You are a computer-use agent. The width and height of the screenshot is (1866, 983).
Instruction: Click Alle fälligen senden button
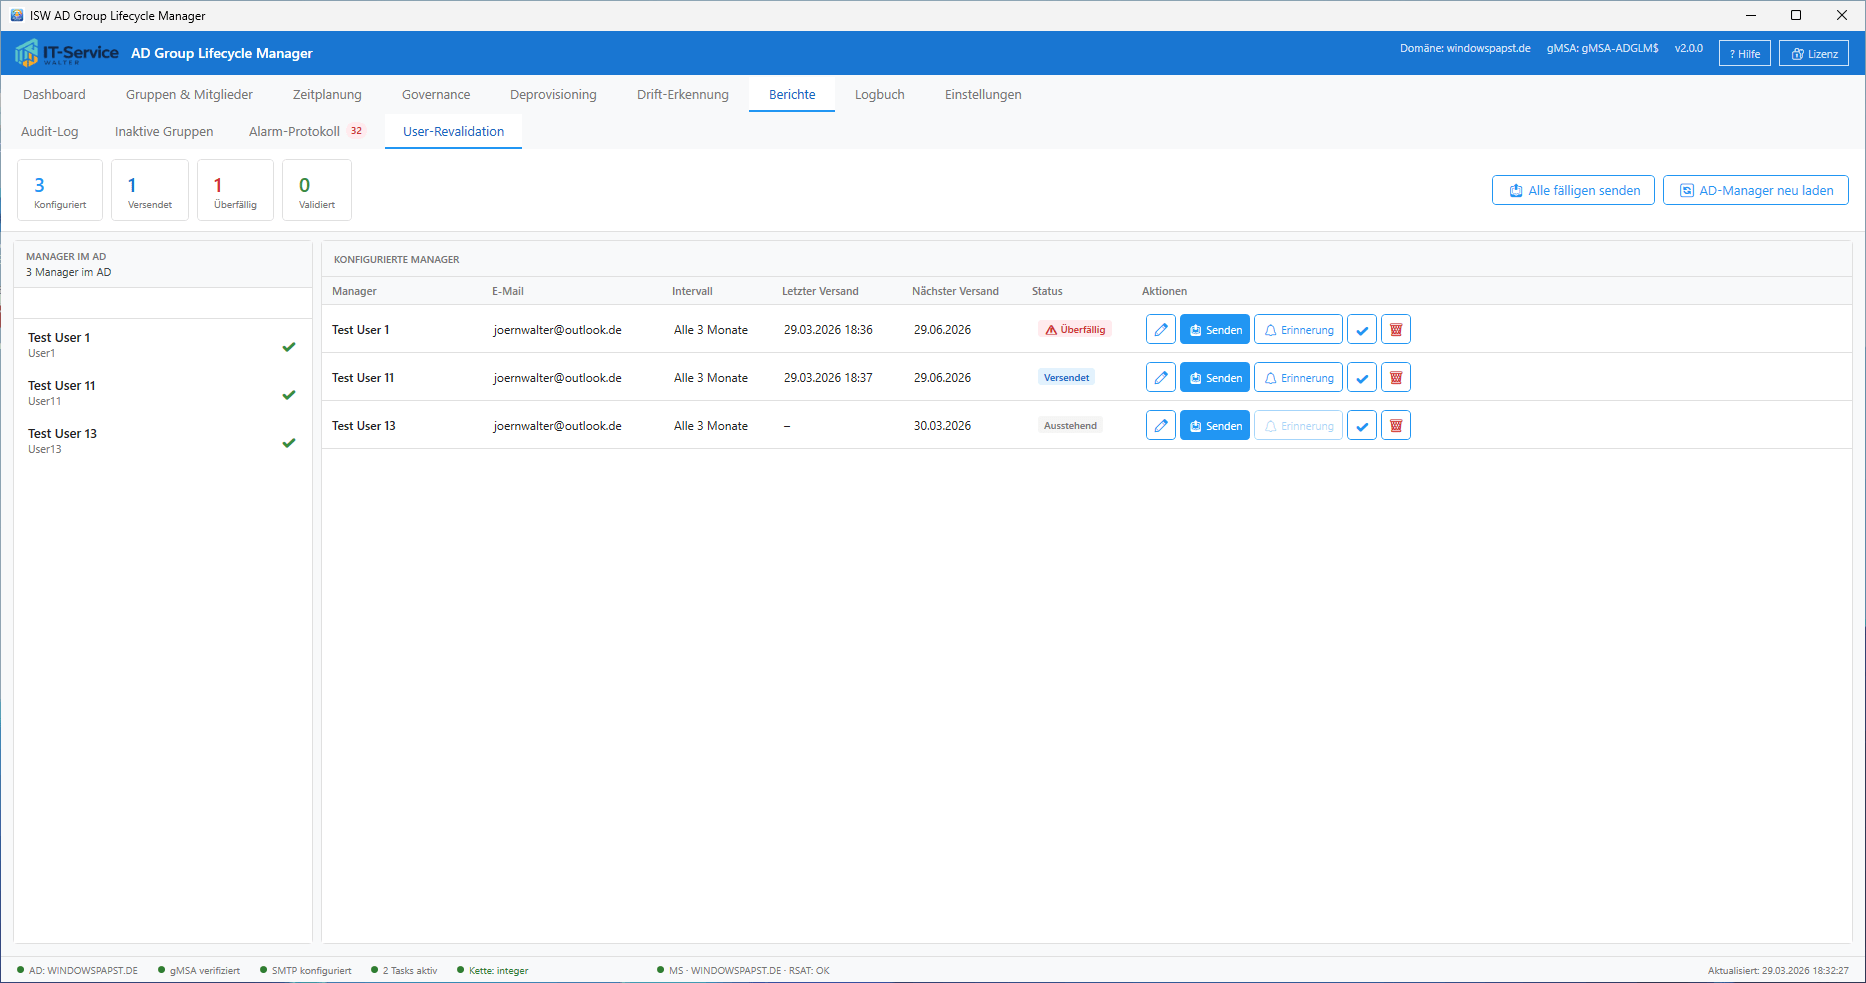(x=1572, y=191)
